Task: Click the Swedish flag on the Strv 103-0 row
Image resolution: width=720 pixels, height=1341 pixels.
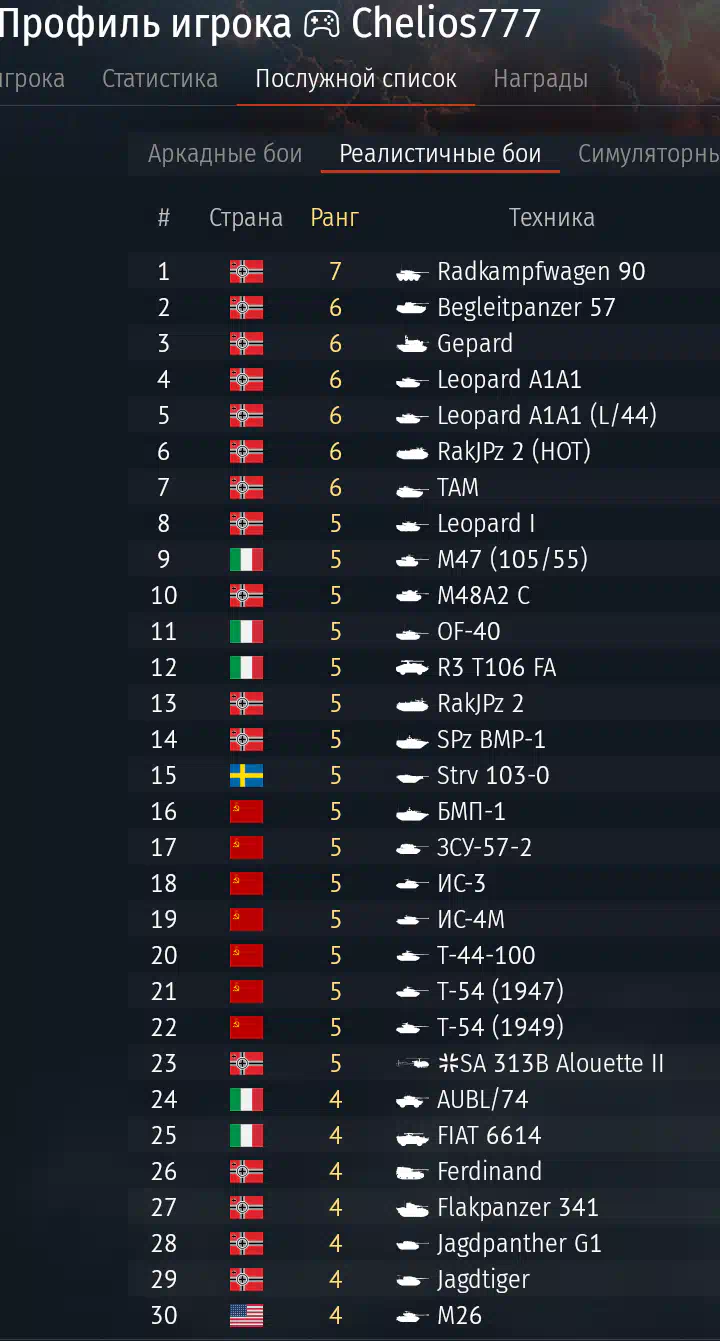Action: click(x=246, y=775)
